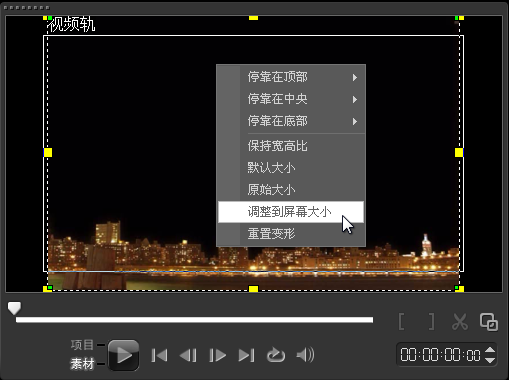Click the 视频轨 label in preview

(x=71, y=25)
